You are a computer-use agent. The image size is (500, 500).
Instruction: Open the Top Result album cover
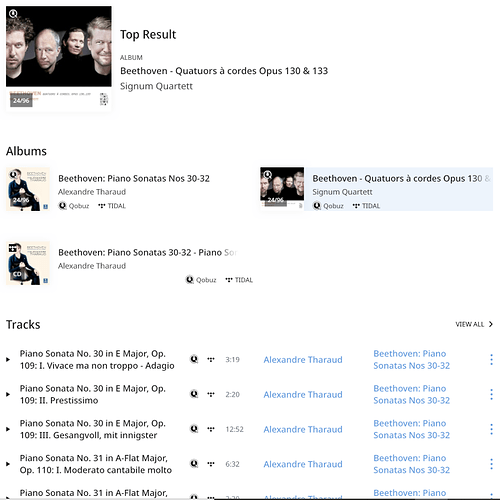click(59, 58)
